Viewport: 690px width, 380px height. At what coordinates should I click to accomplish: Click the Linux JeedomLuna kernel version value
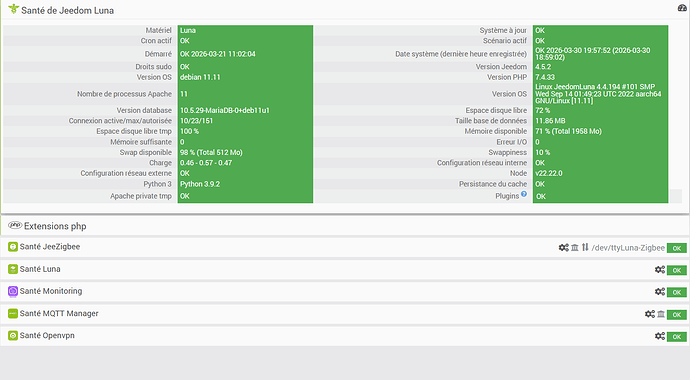pos(598,94)
